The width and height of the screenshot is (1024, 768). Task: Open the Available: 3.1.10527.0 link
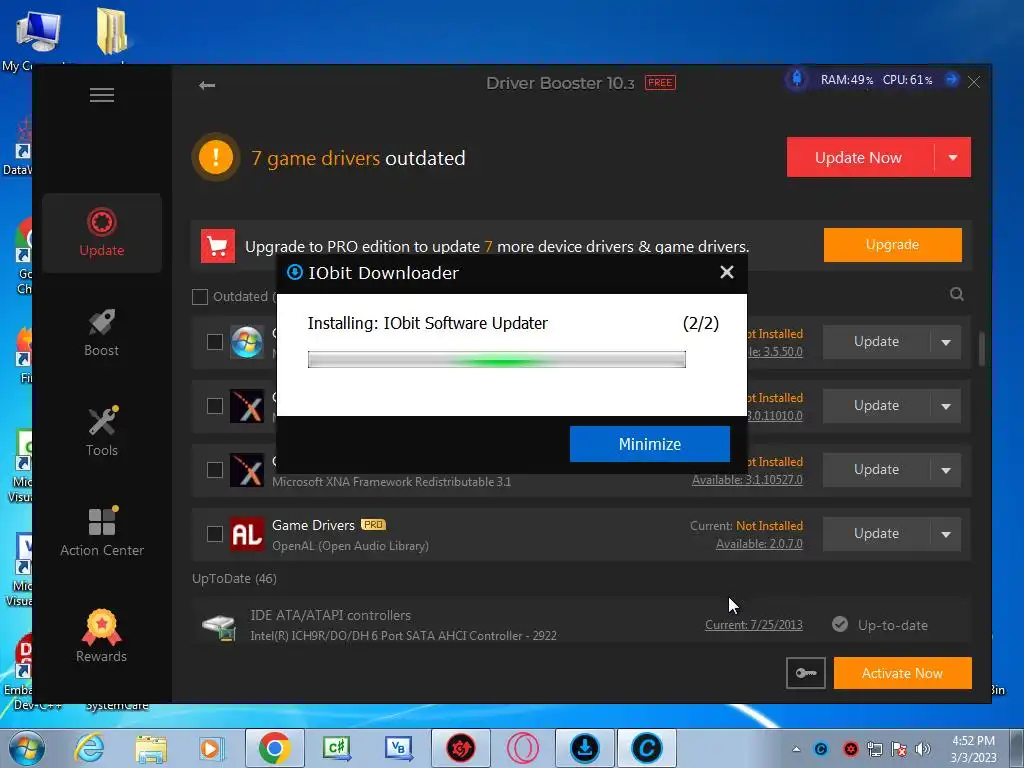pyautogui.click(x=747, y=479)
